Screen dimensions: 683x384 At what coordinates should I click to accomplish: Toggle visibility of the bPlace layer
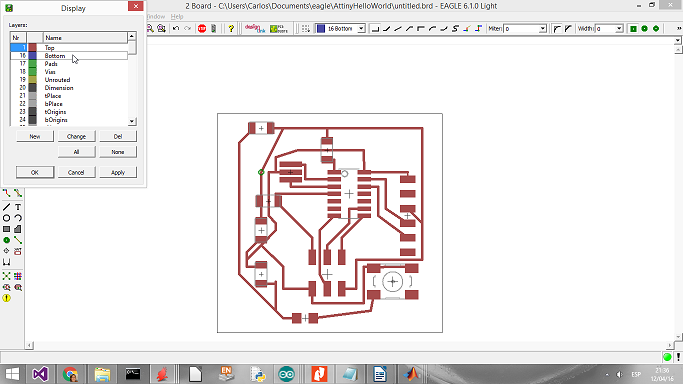pos(69,104)
